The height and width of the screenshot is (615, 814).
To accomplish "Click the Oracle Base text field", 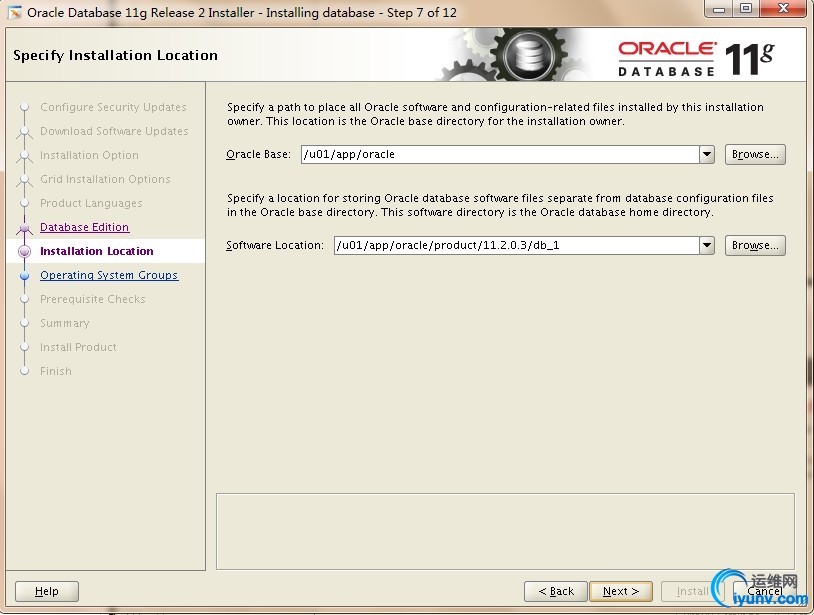I will (x=500, y=154).
